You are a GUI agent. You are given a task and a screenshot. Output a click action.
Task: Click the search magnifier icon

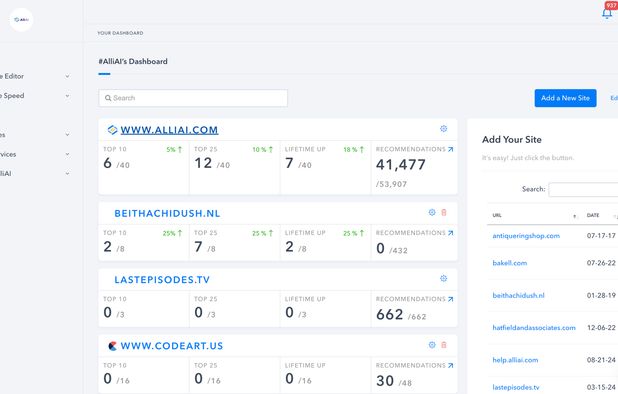coord(108,98)
